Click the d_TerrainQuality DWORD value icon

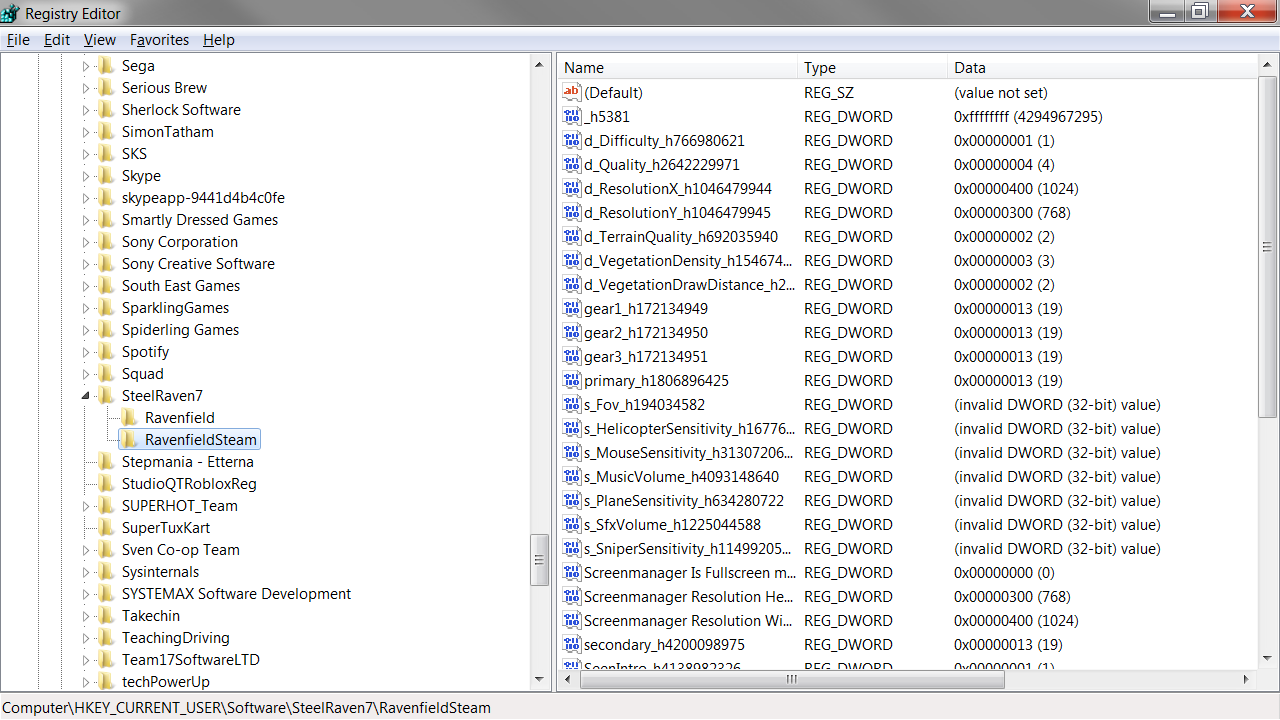572,236
